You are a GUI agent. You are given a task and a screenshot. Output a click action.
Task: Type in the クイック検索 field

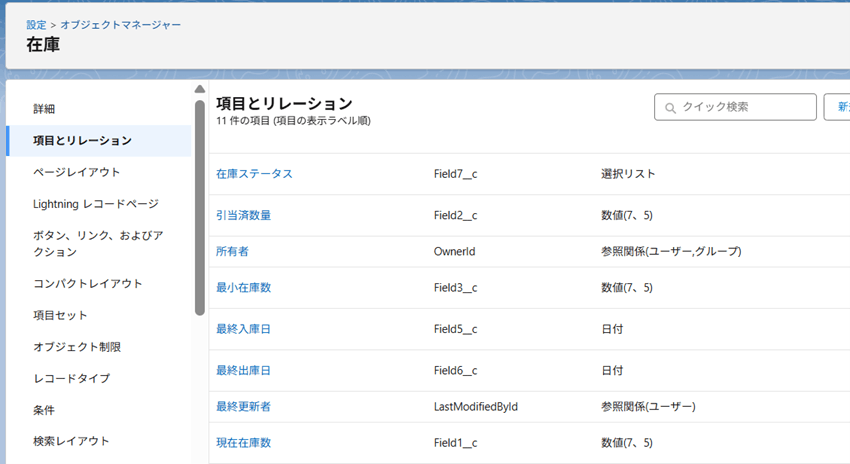pyautogui.click(x=745, y=107)
